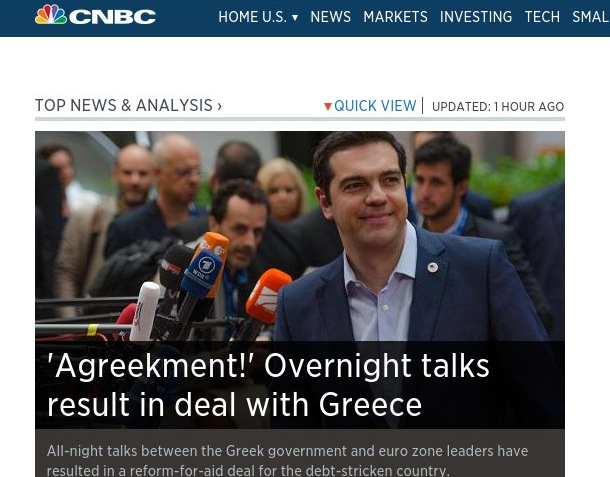This screenshot has height=477, width=610.
Task: Open the HOME U.S. edition dropdown arrow
Action: [x=295, y=18]
